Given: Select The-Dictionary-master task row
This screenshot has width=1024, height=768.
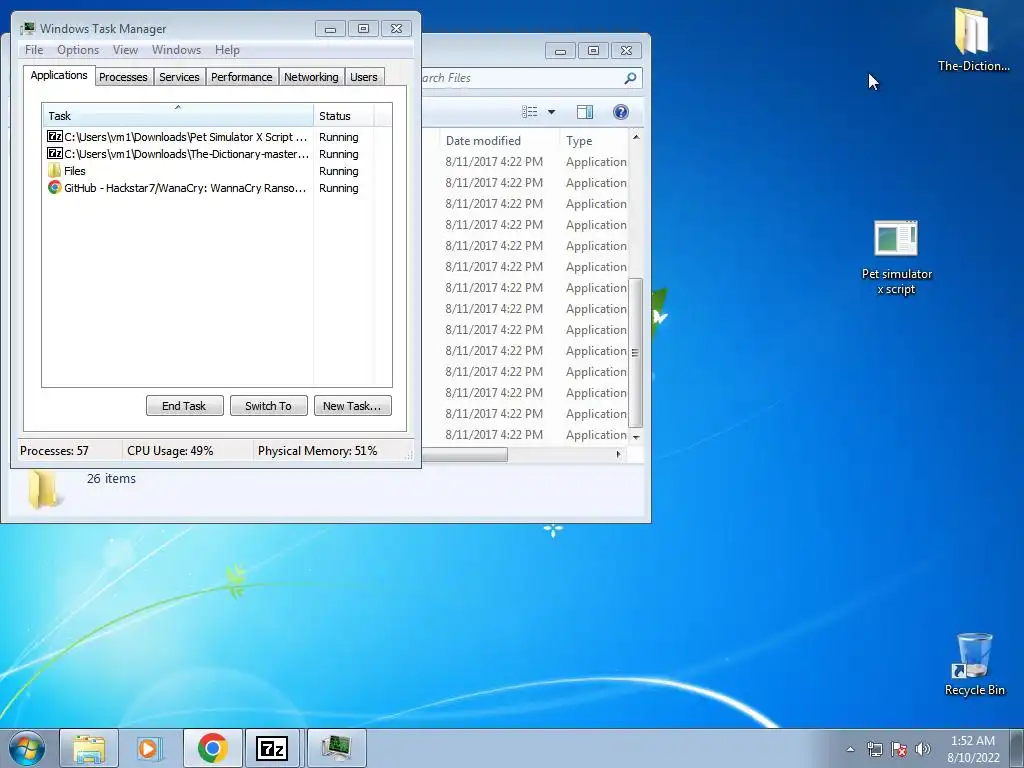Looking at the screenshot, I should pyautogui.click(x=217, y=154).
